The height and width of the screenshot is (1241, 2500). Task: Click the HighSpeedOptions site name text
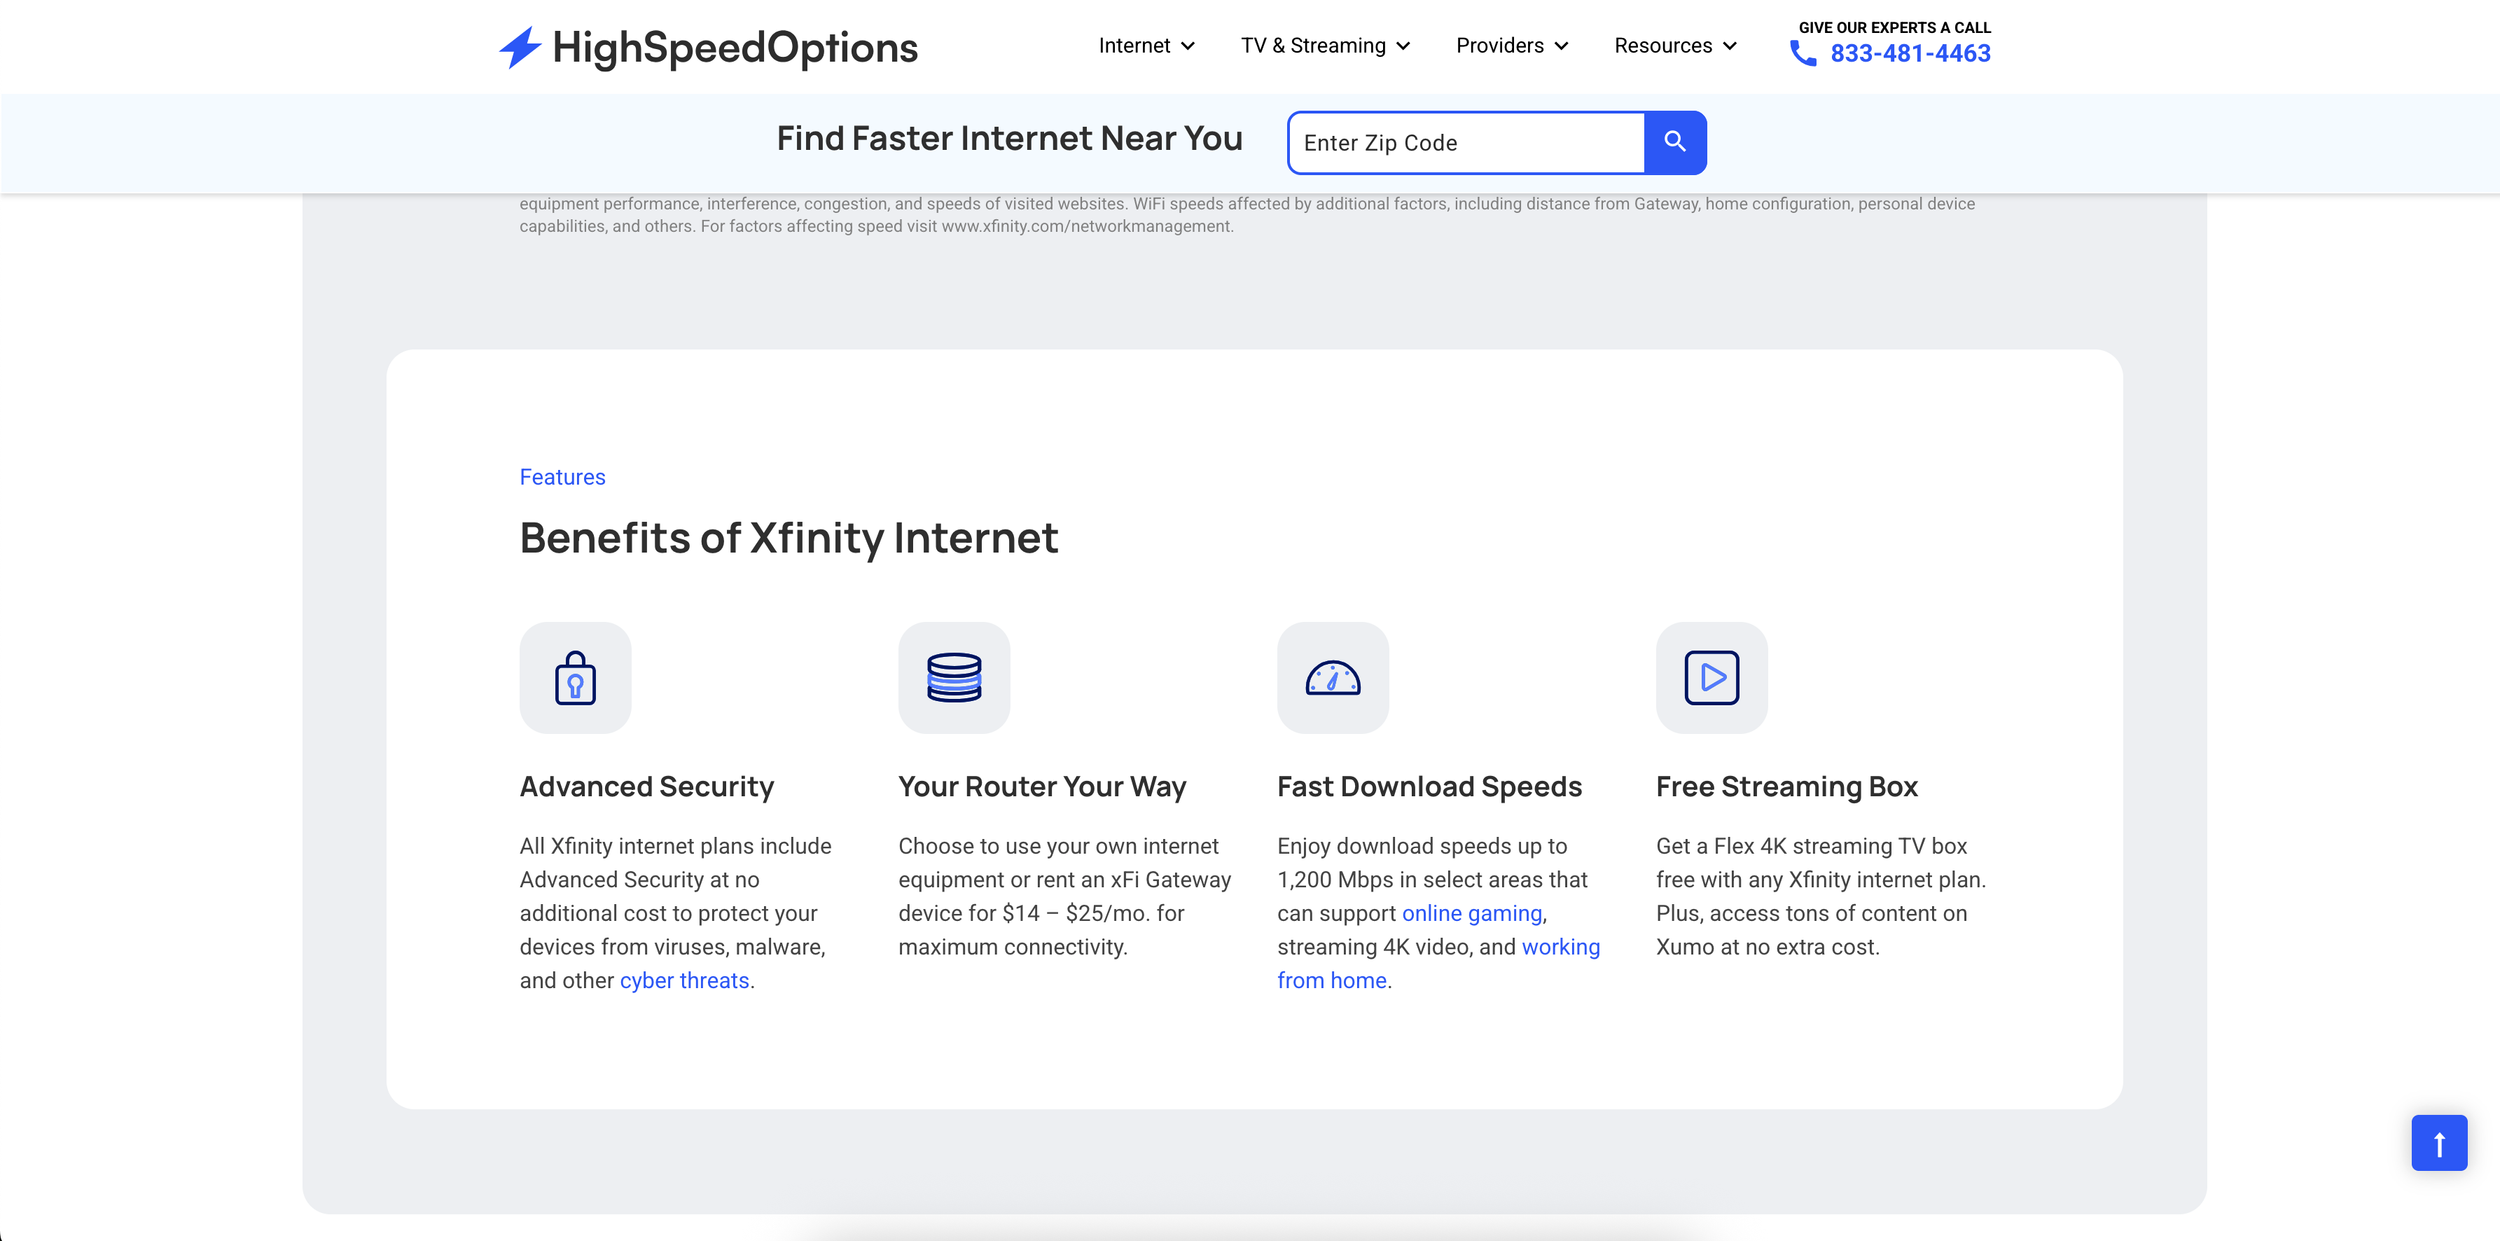click(735, 47)
